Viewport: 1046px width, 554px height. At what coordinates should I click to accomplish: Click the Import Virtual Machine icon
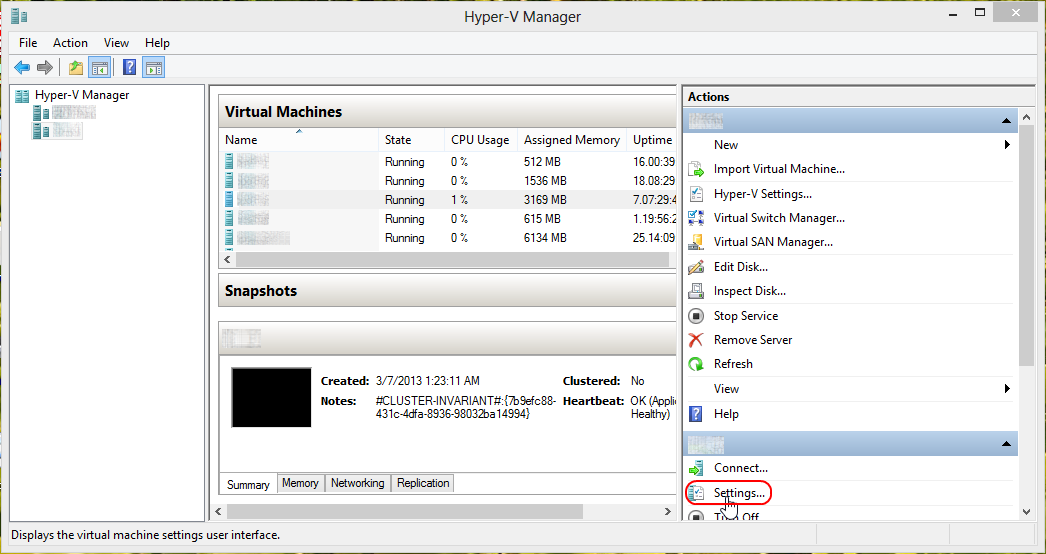(x=696, y=169)
